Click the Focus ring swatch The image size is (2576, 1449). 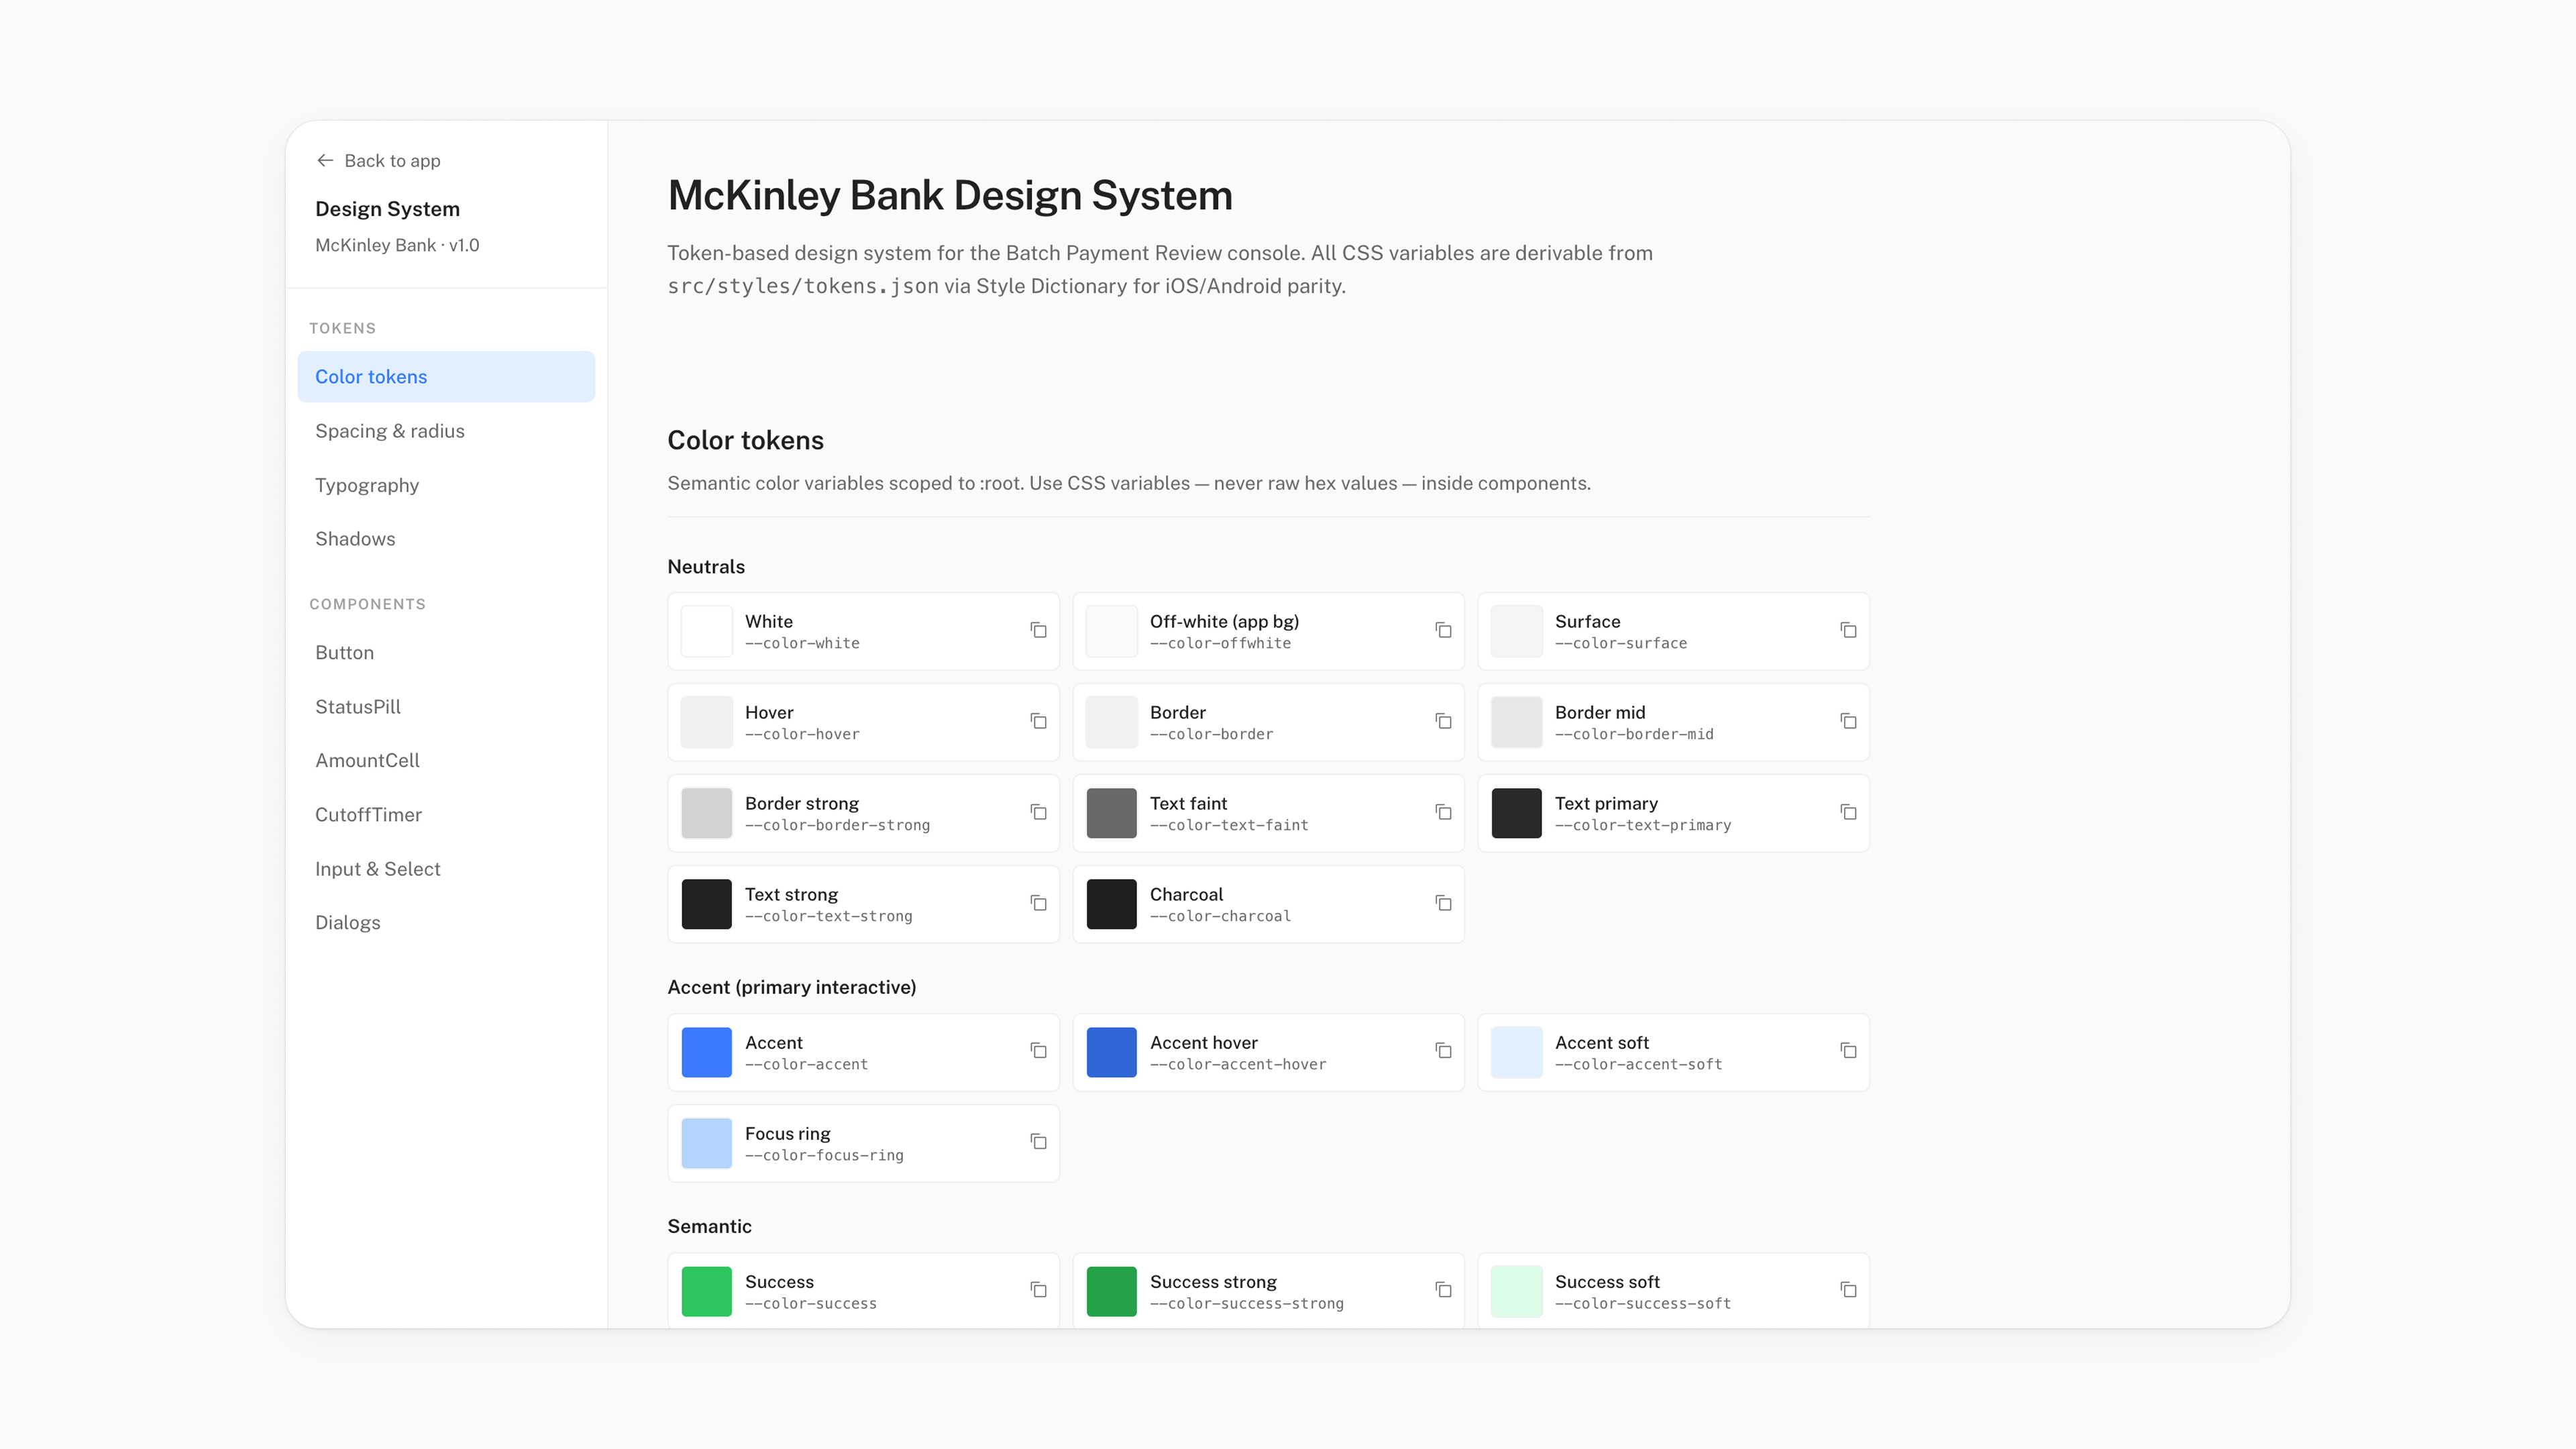coord(706,1143)
